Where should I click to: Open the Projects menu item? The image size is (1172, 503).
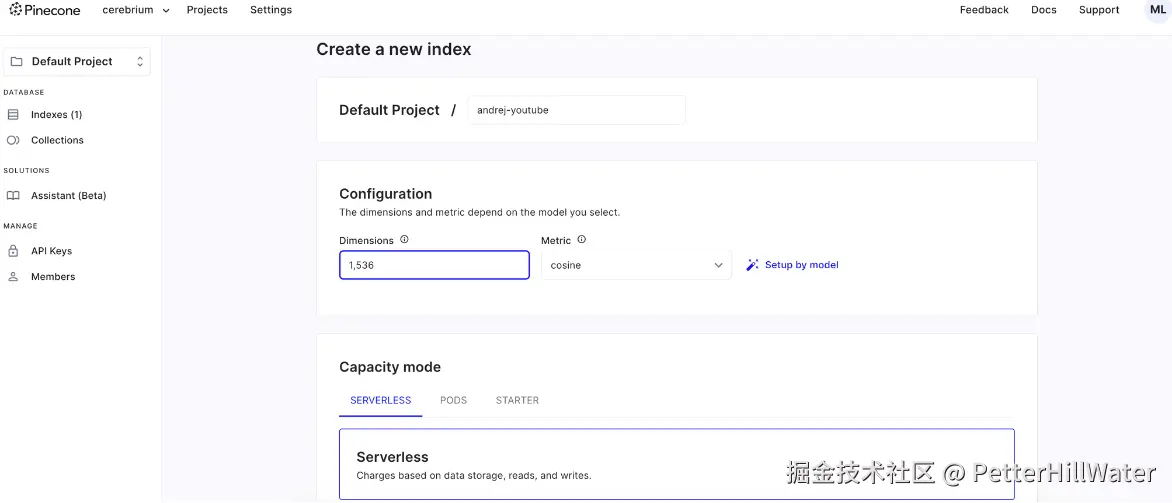pos(207,10)
